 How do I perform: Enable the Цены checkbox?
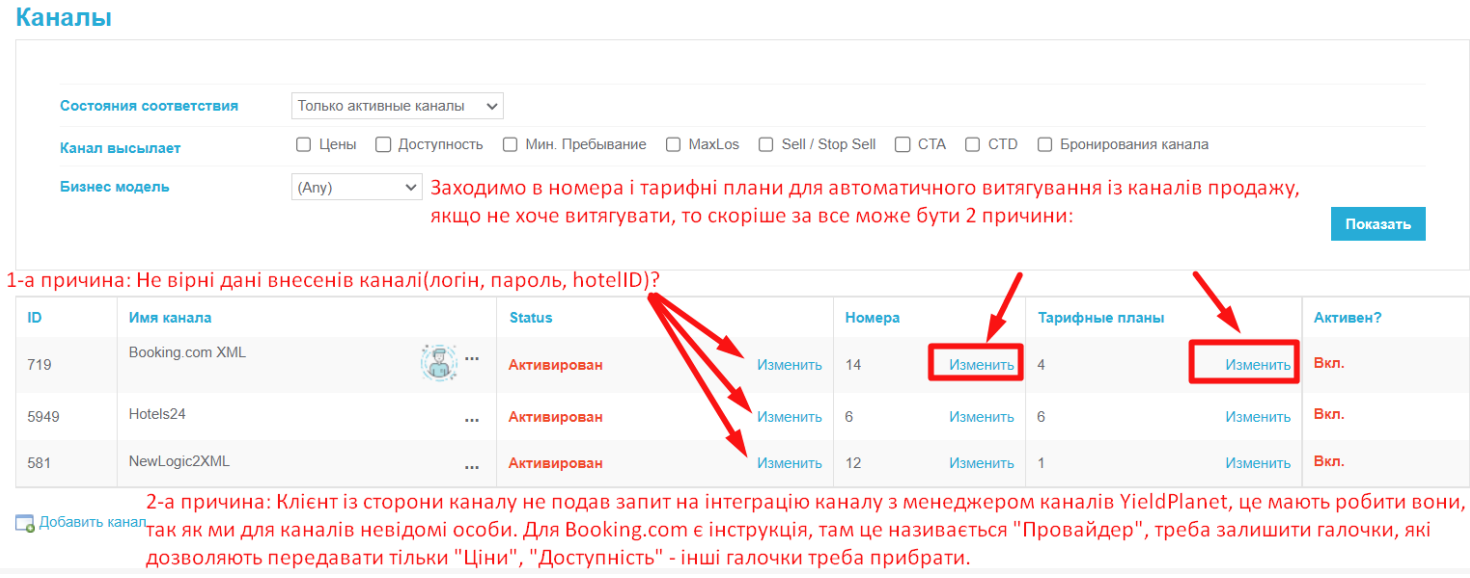pyautogui.click(x=304, y=144)
